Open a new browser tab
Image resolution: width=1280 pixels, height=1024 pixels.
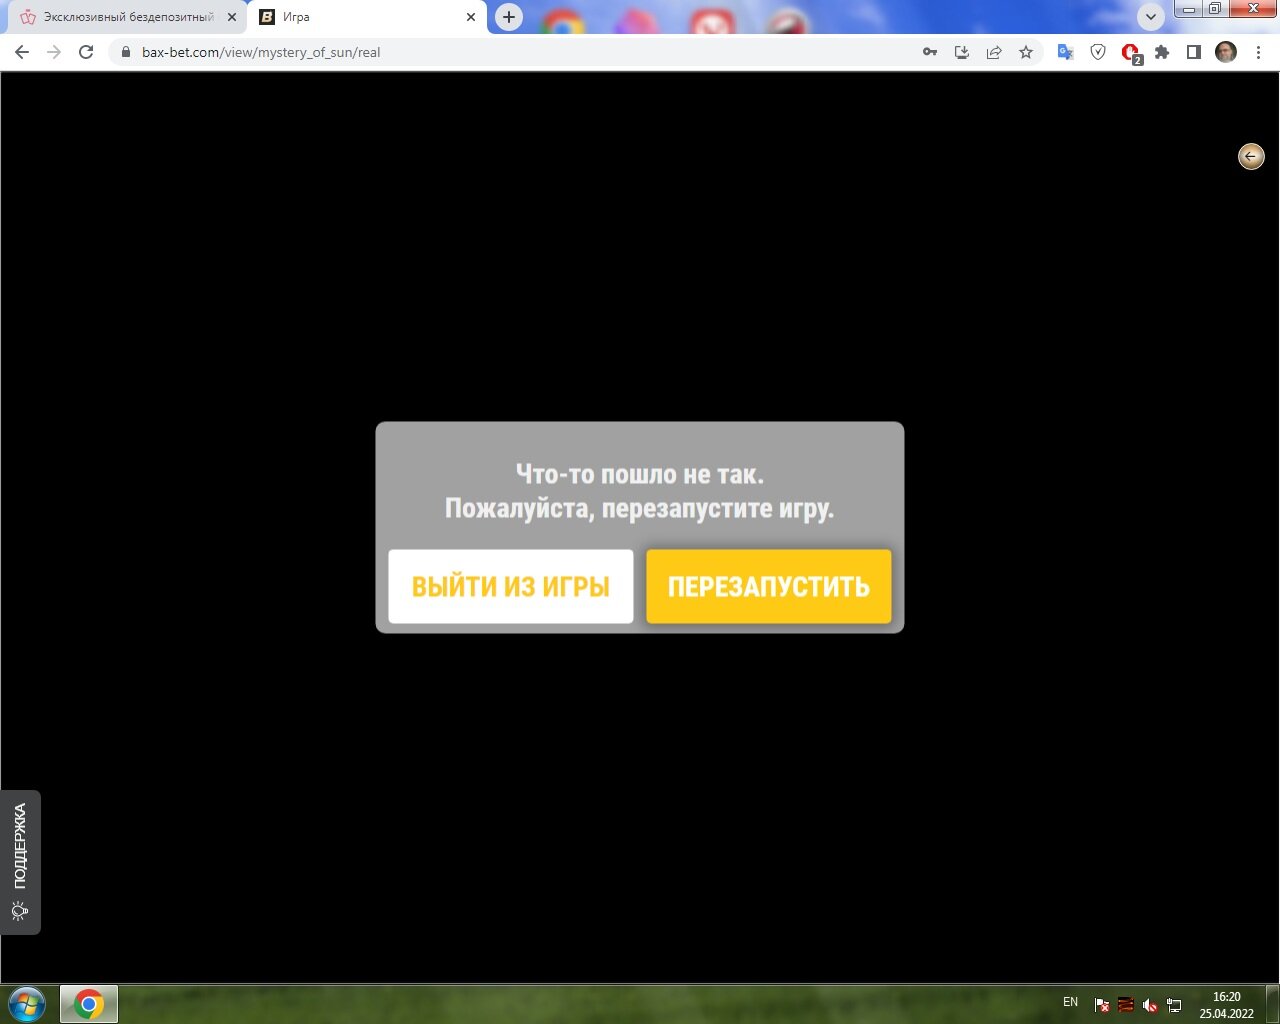(x=509, y=17)
